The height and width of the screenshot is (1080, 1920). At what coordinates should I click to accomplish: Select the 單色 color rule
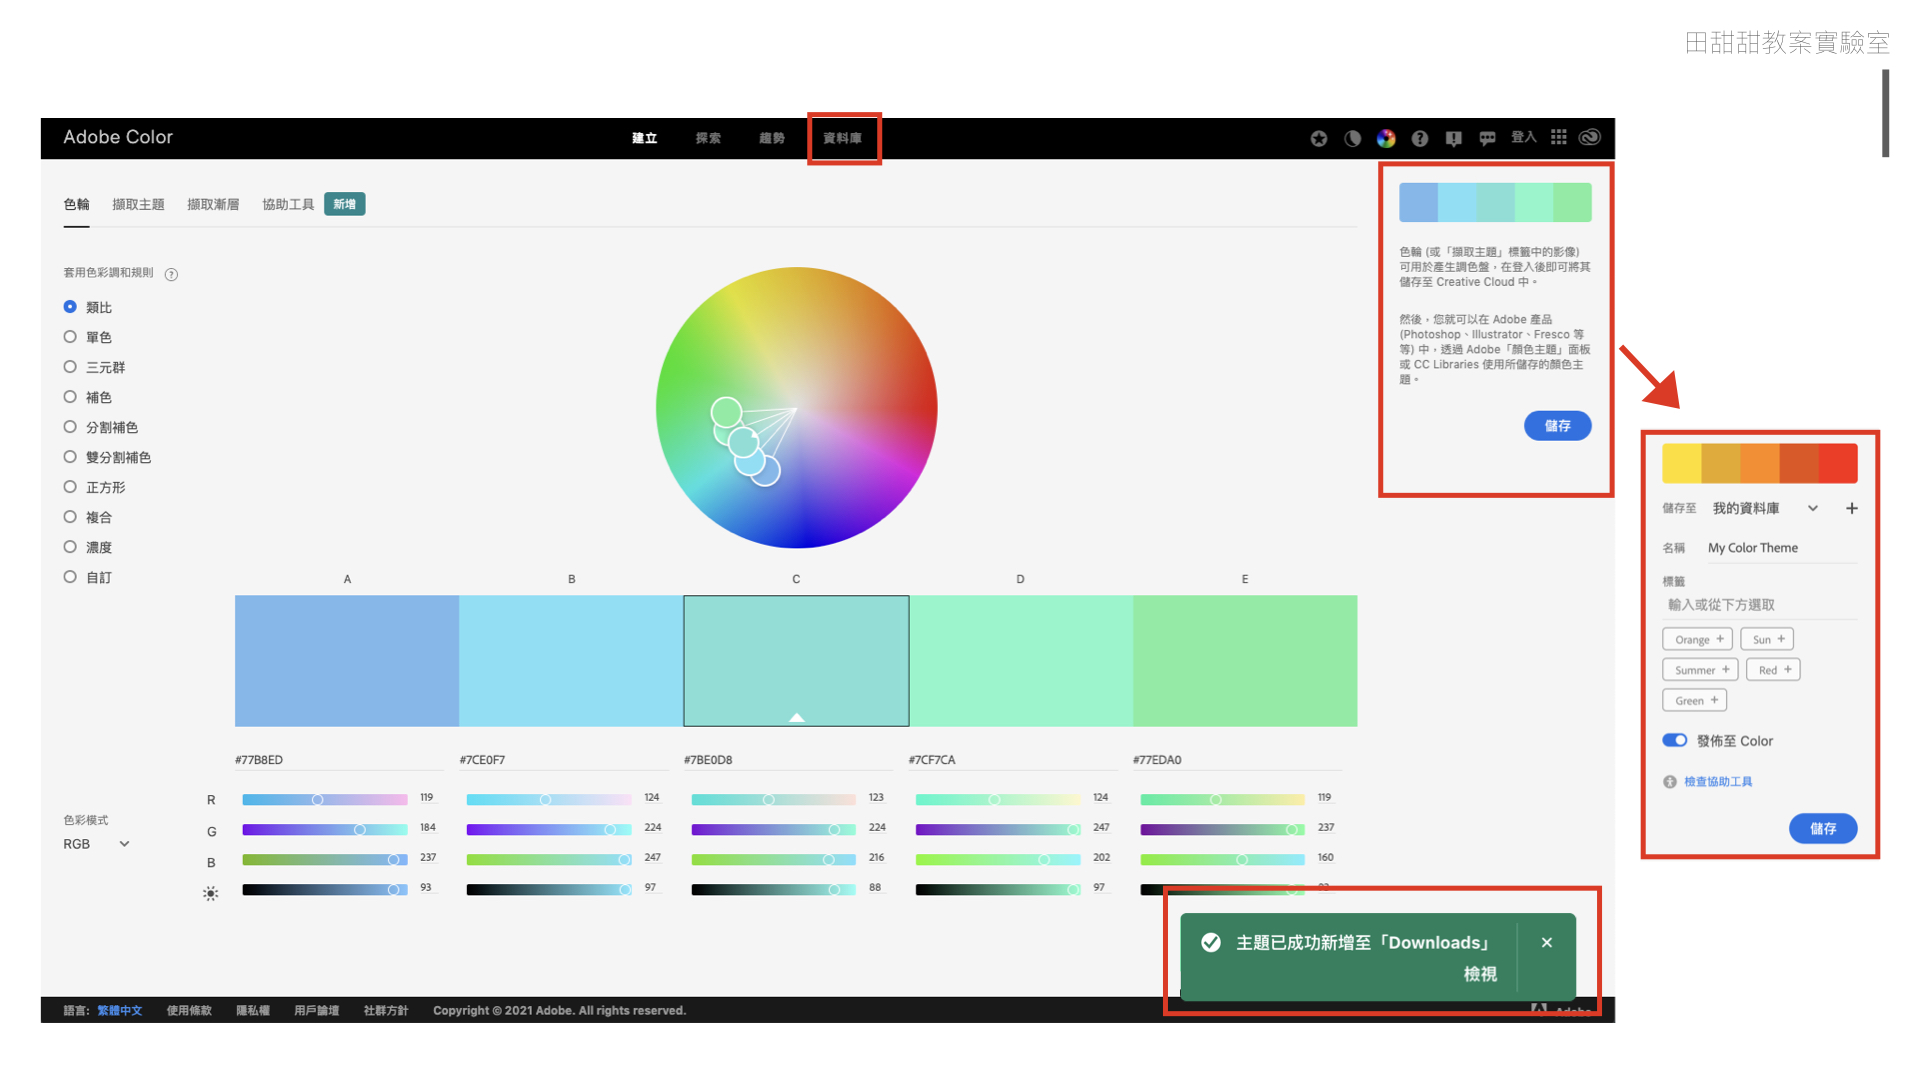(70, 337)
